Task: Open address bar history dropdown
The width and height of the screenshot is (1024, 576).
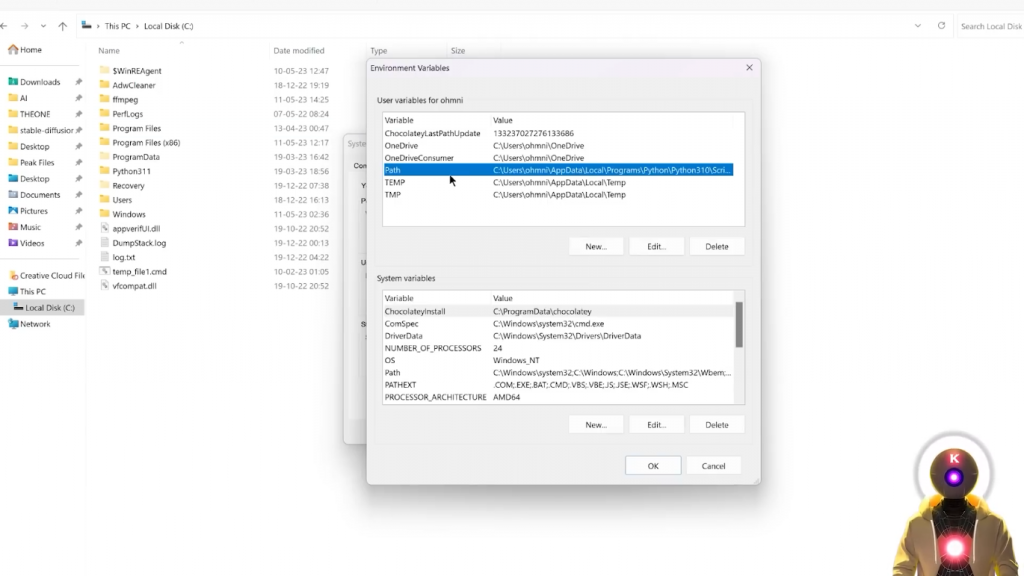Action: coord(918,26)
